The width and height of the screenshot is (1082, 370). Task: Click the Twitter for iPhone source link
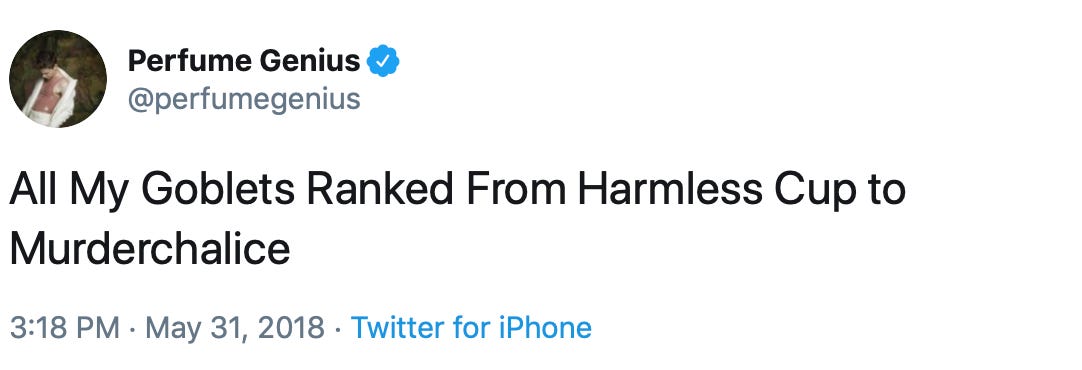471,327
